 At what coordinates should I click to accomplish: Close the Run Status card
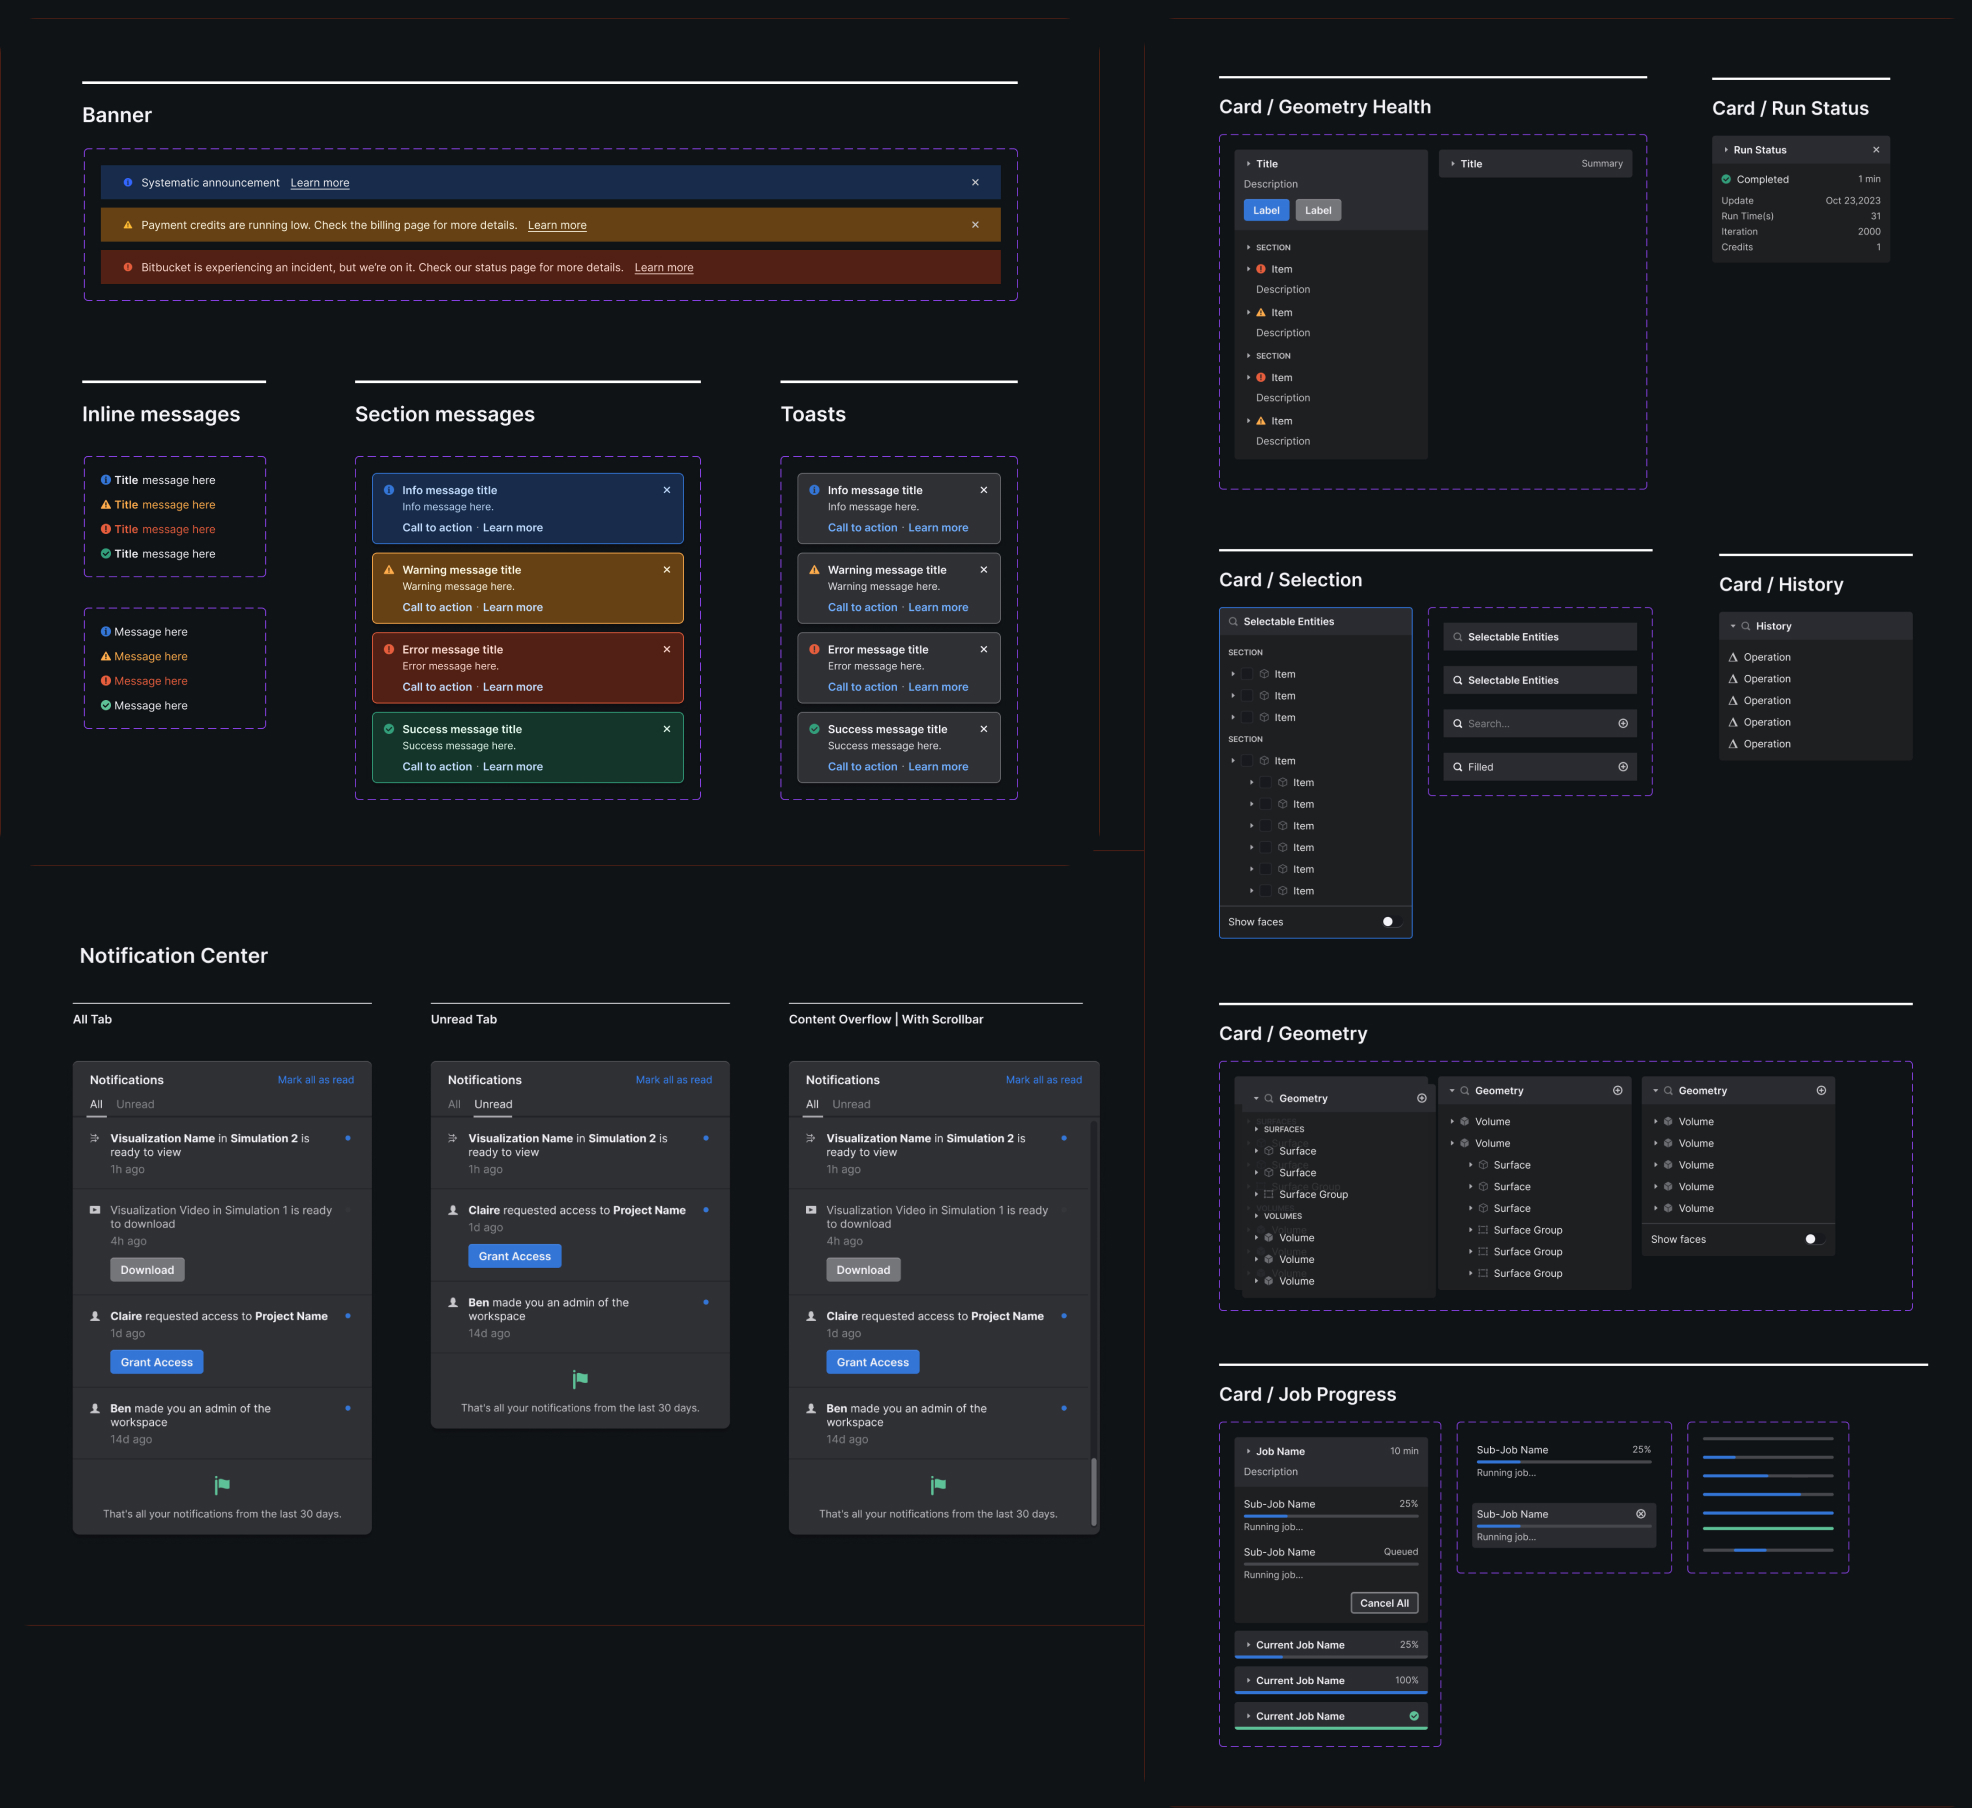pyautogui.click(x=1876, y=150)
